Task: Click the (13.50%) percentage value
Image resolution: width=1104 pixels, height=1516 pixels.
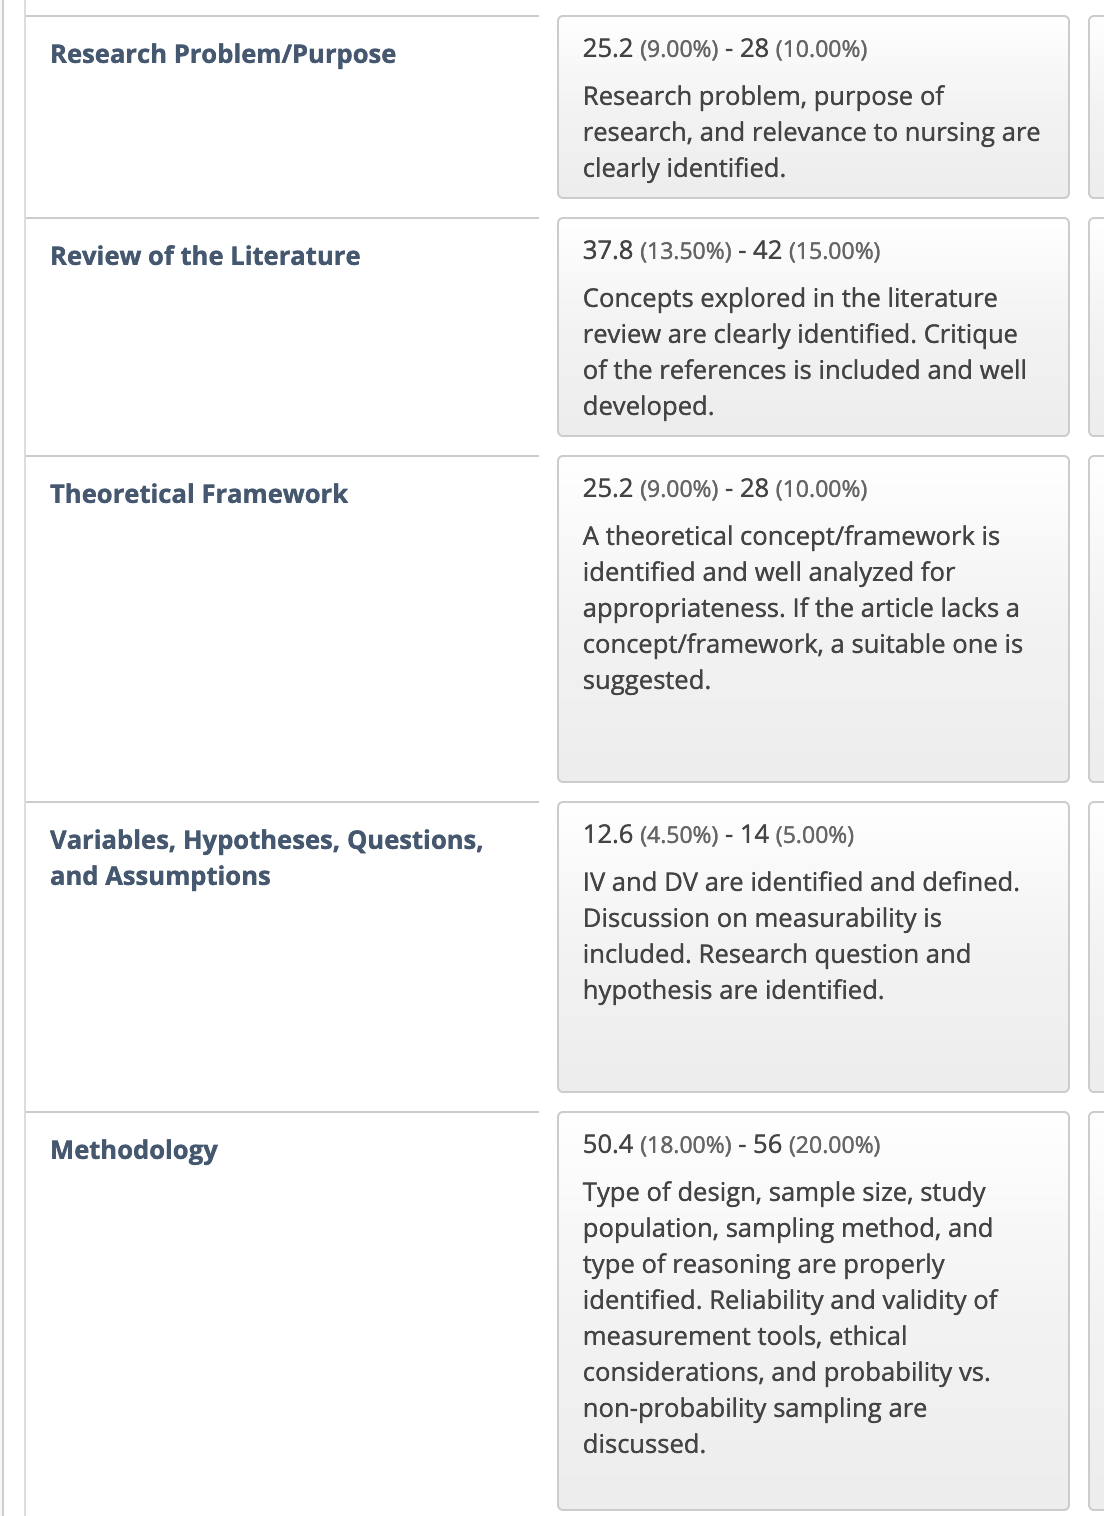Action: point(686,251)
